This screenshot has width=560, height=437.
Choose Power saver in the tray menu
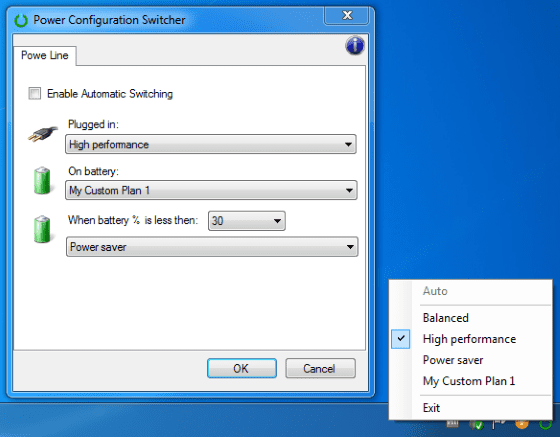[453, 360]
